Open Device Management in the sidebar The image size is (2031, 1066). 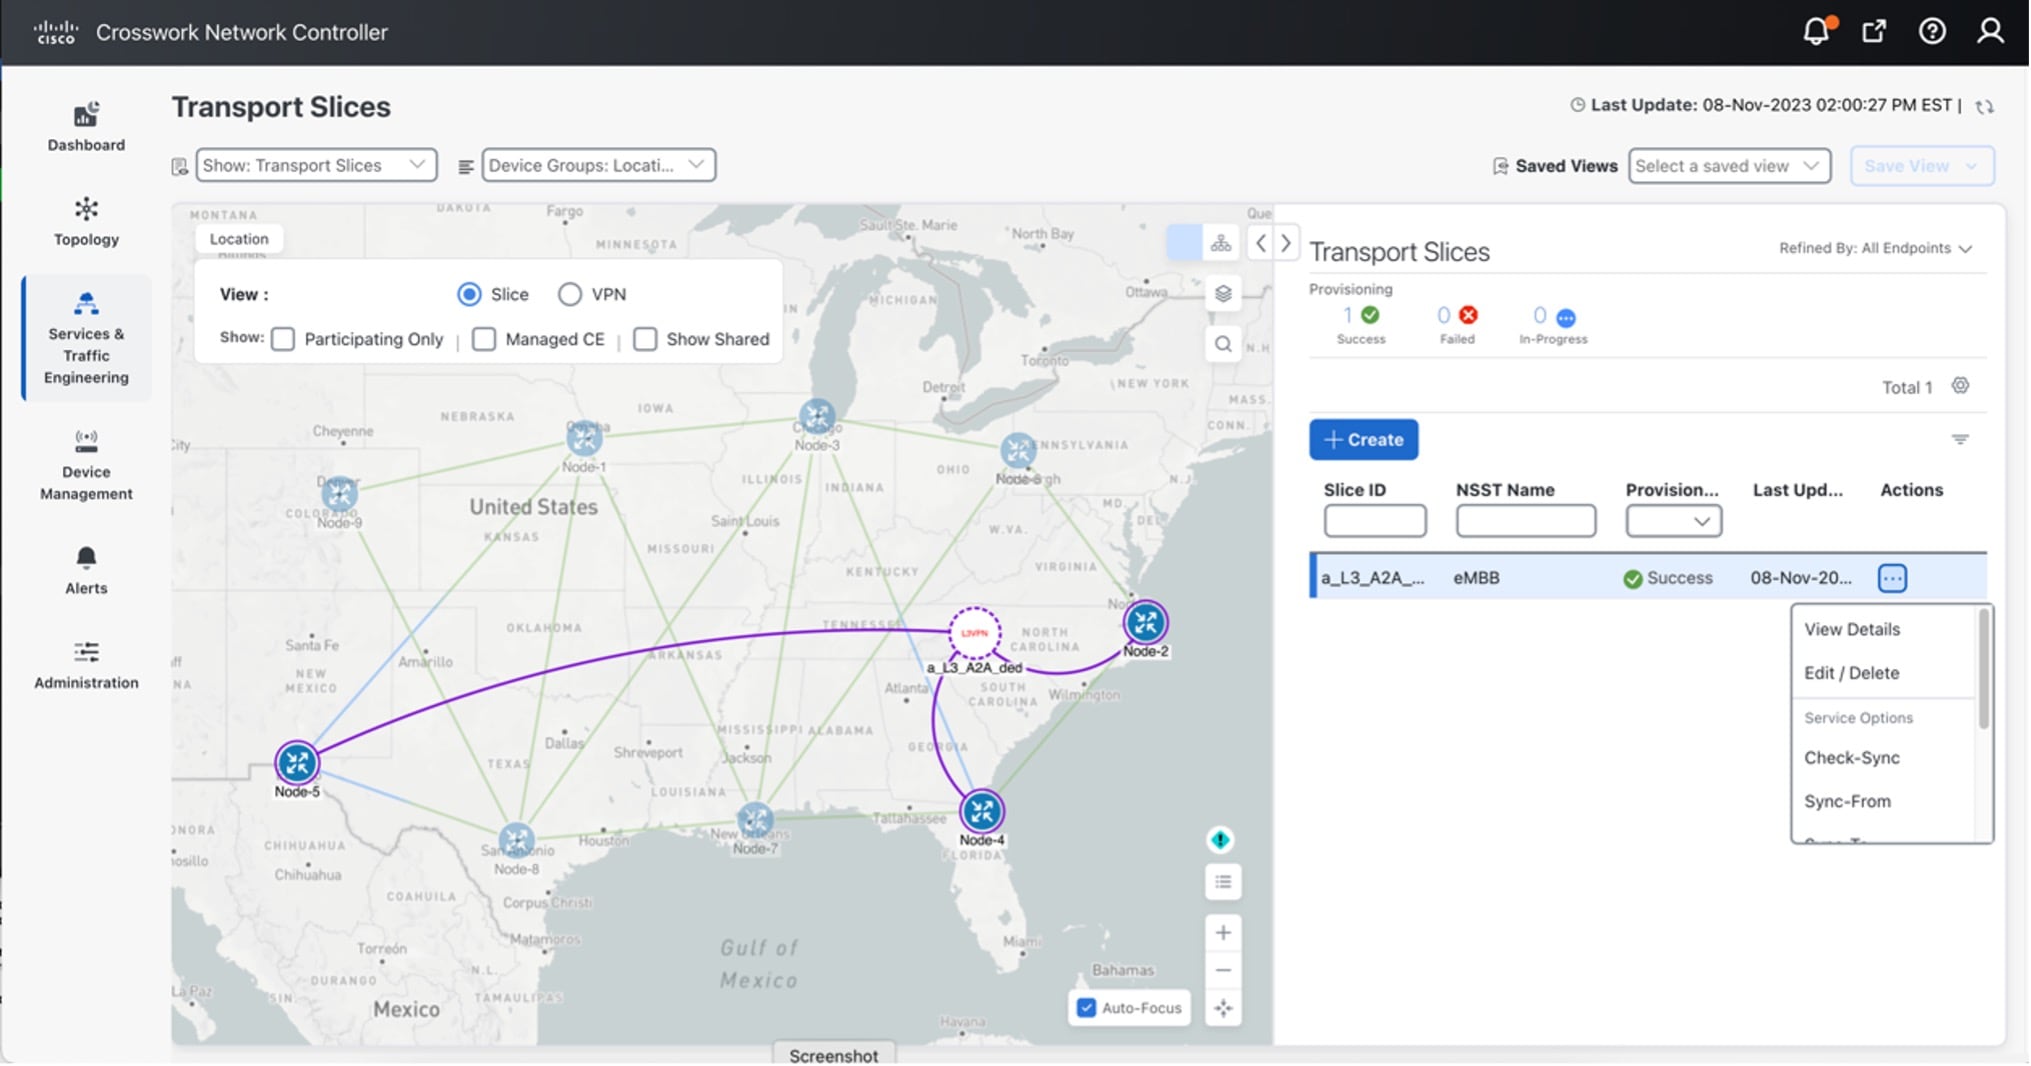[x=86, y=465]
